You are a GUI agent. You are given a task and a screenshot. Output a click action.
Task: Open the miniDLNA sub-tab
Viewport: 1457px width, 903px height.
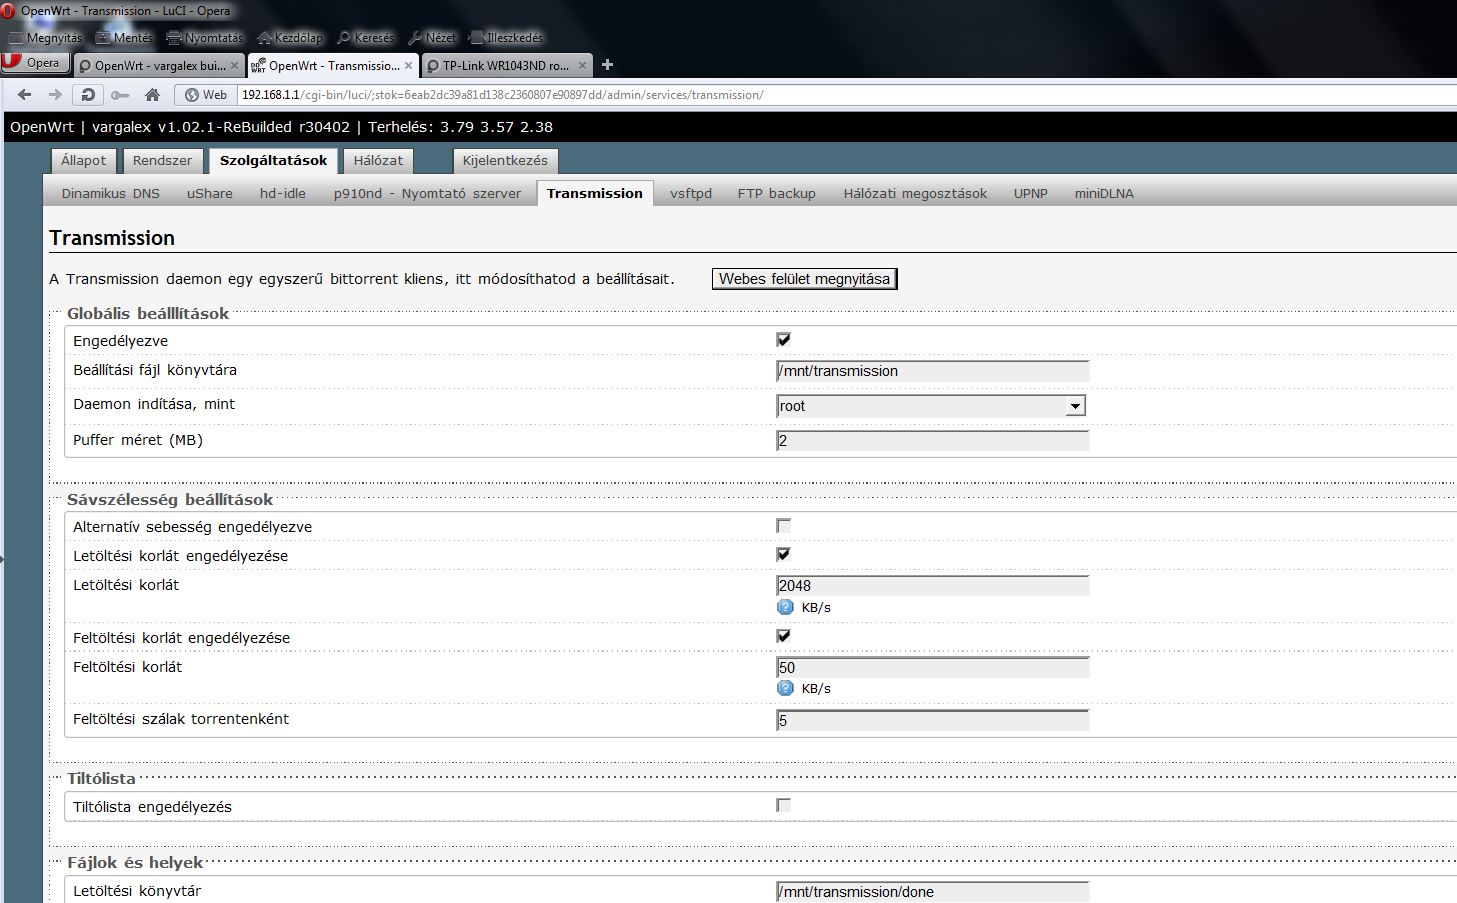click(1104, 194)
